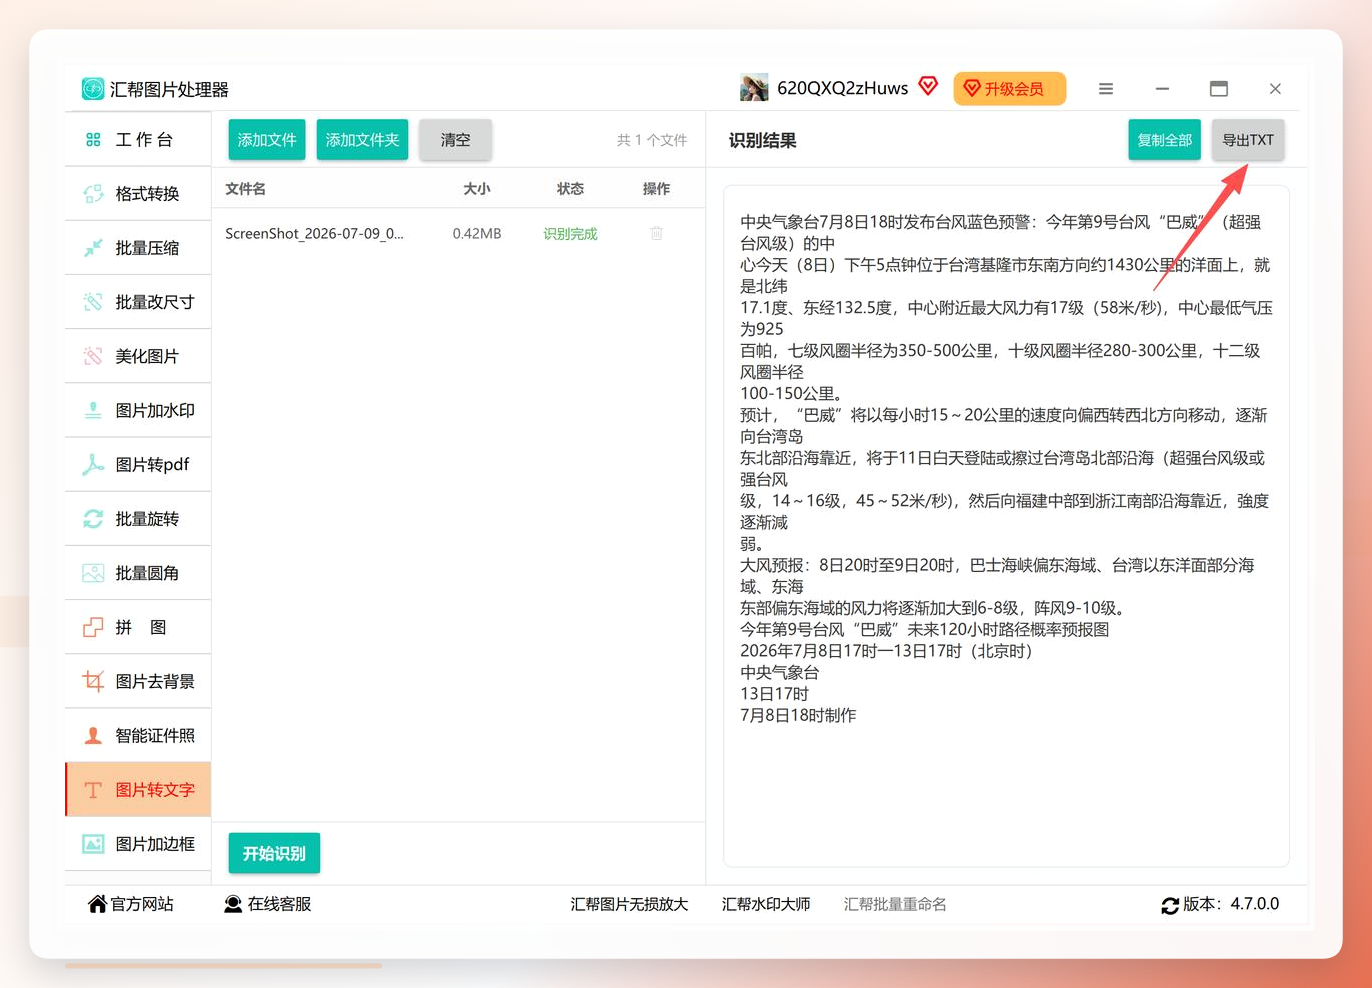This screenshot has height=988, width=1372.
Task: Click inside the recognized text result area
Action: pos(1006,526)
